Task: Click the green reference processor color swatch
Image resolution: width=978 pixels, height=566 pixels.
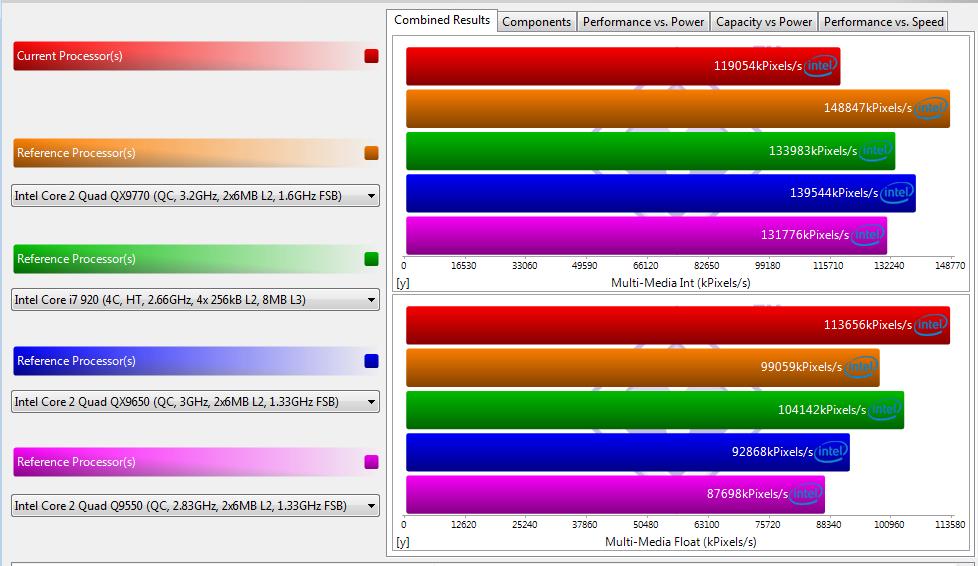Action: pyautogui.click(x=372, y=259)
